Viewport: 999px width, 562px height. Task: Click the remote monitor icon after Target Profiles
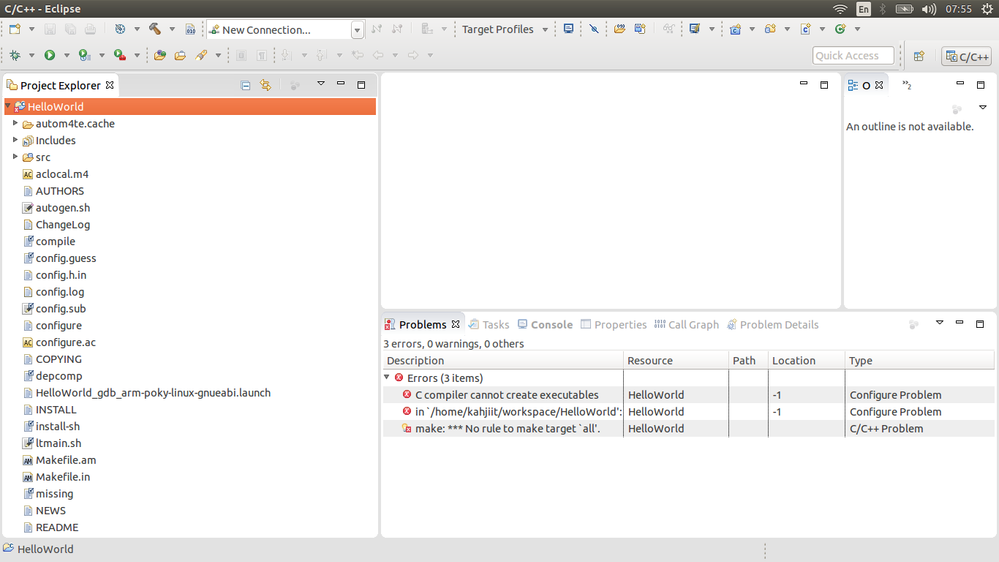click(568, 29)
